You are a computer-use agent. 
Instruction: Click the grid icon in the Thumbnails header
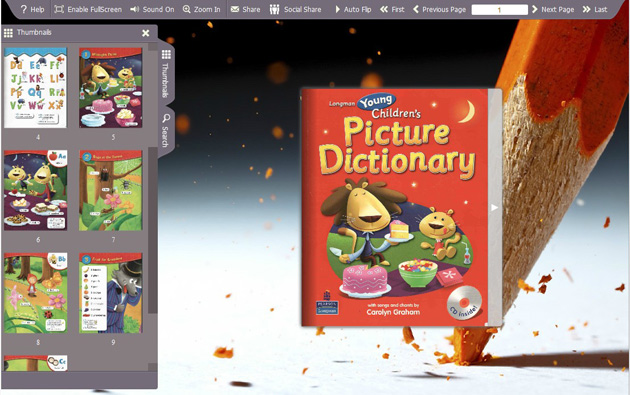pyautogui.click(x=8, y=33)
